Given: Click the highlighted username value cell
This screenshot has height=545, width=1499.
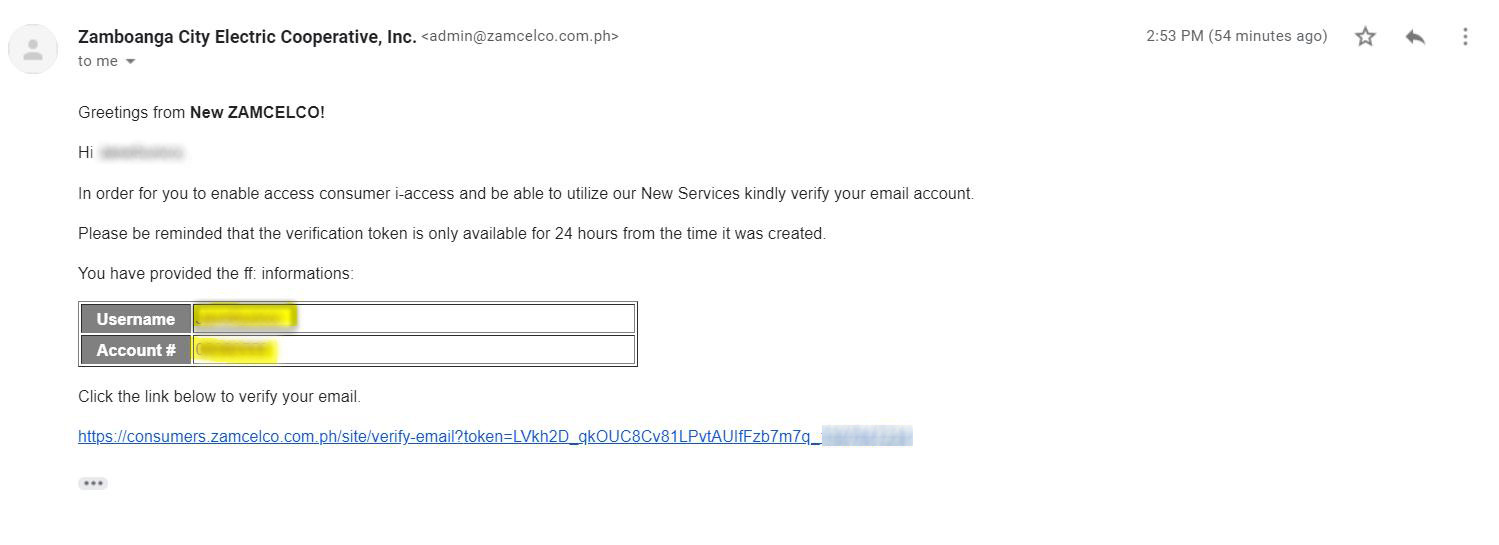Looking at the screenshot, I should click(x=414, y=319).
